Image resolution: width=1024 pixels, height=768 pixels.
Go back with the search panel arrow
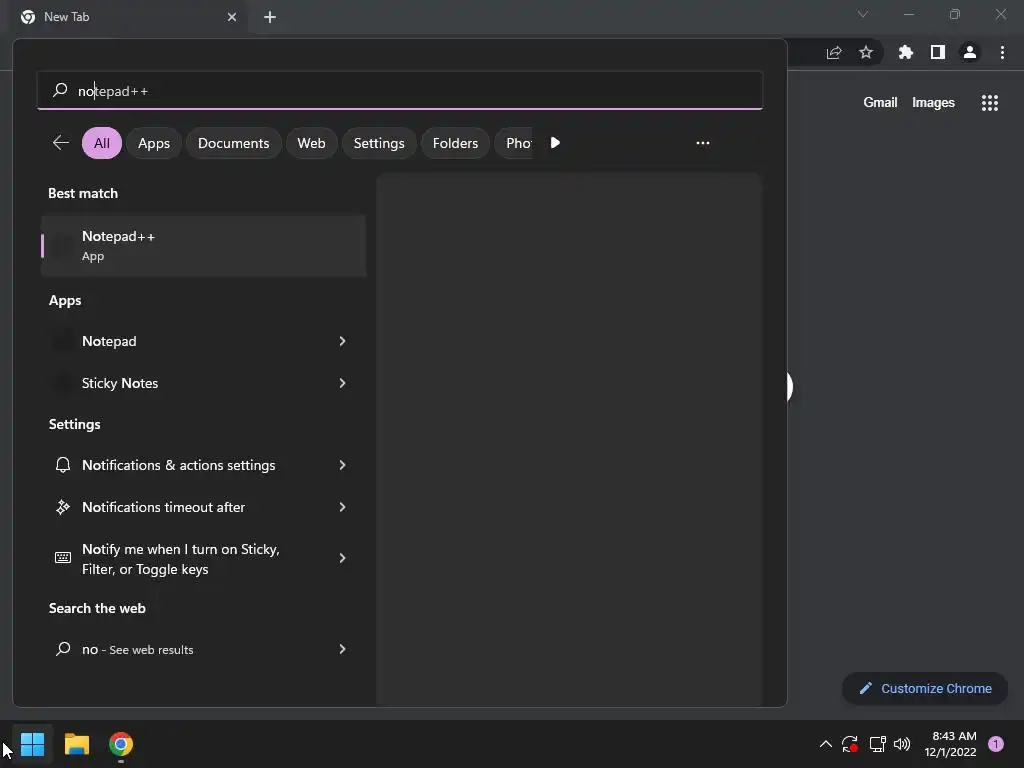click(61, 142)
